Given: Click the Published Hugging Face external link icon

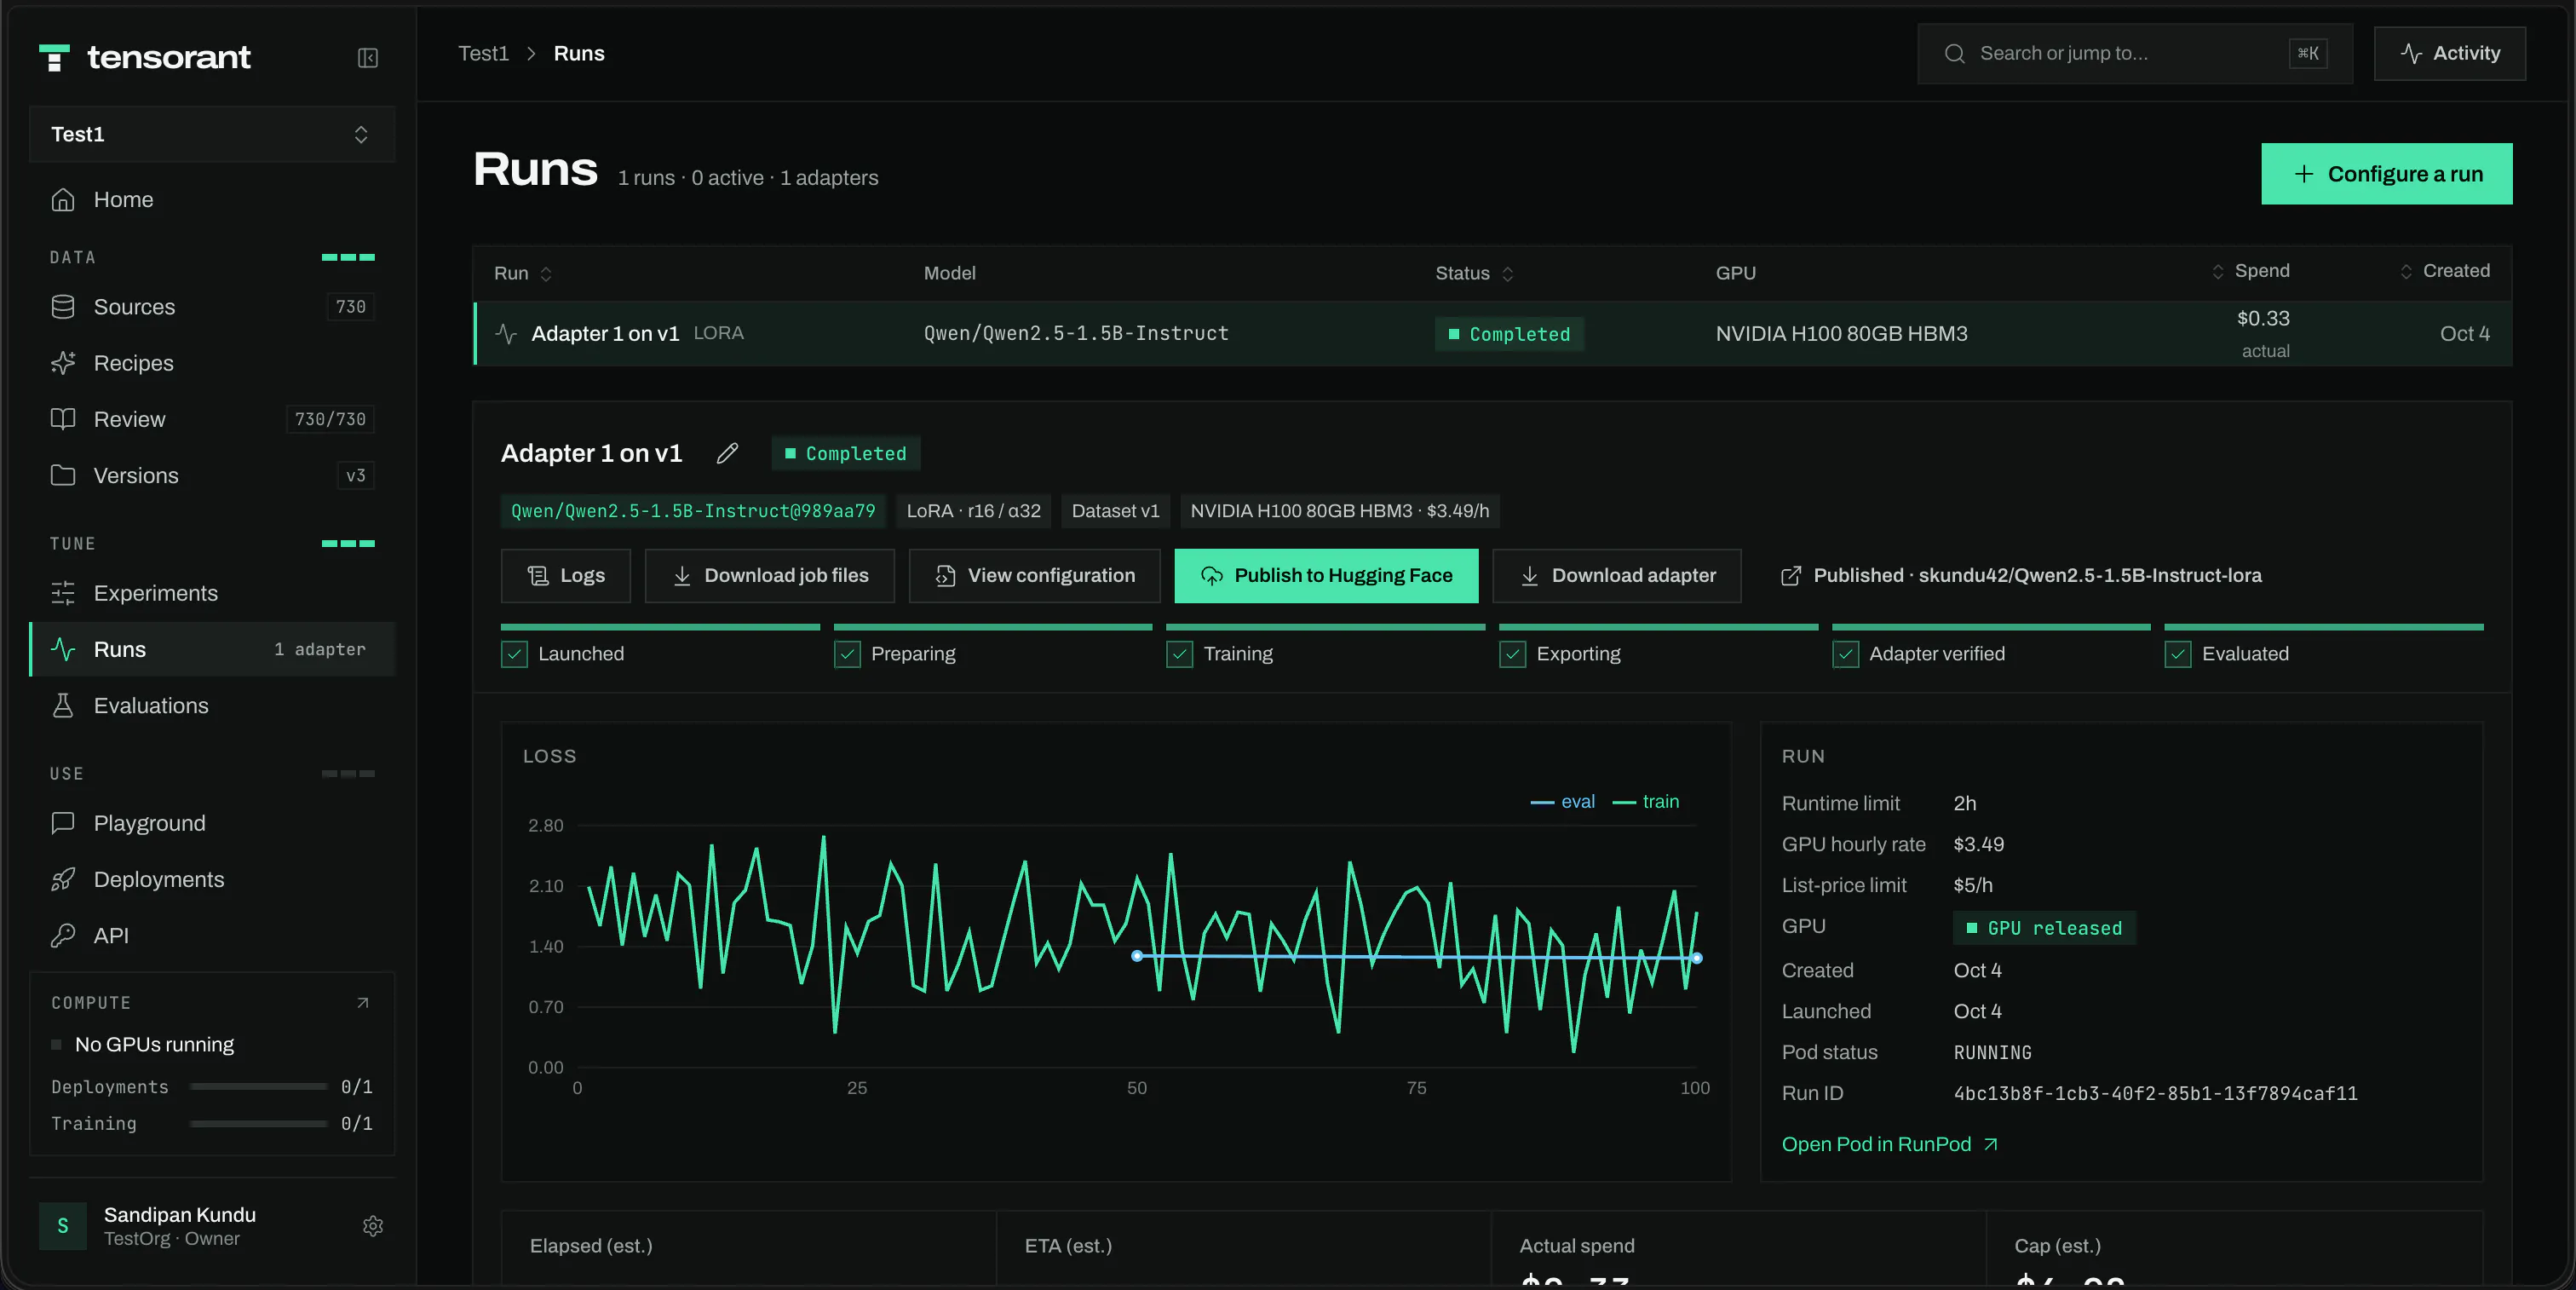Looking at the screenshot, I should [1791, 576].
